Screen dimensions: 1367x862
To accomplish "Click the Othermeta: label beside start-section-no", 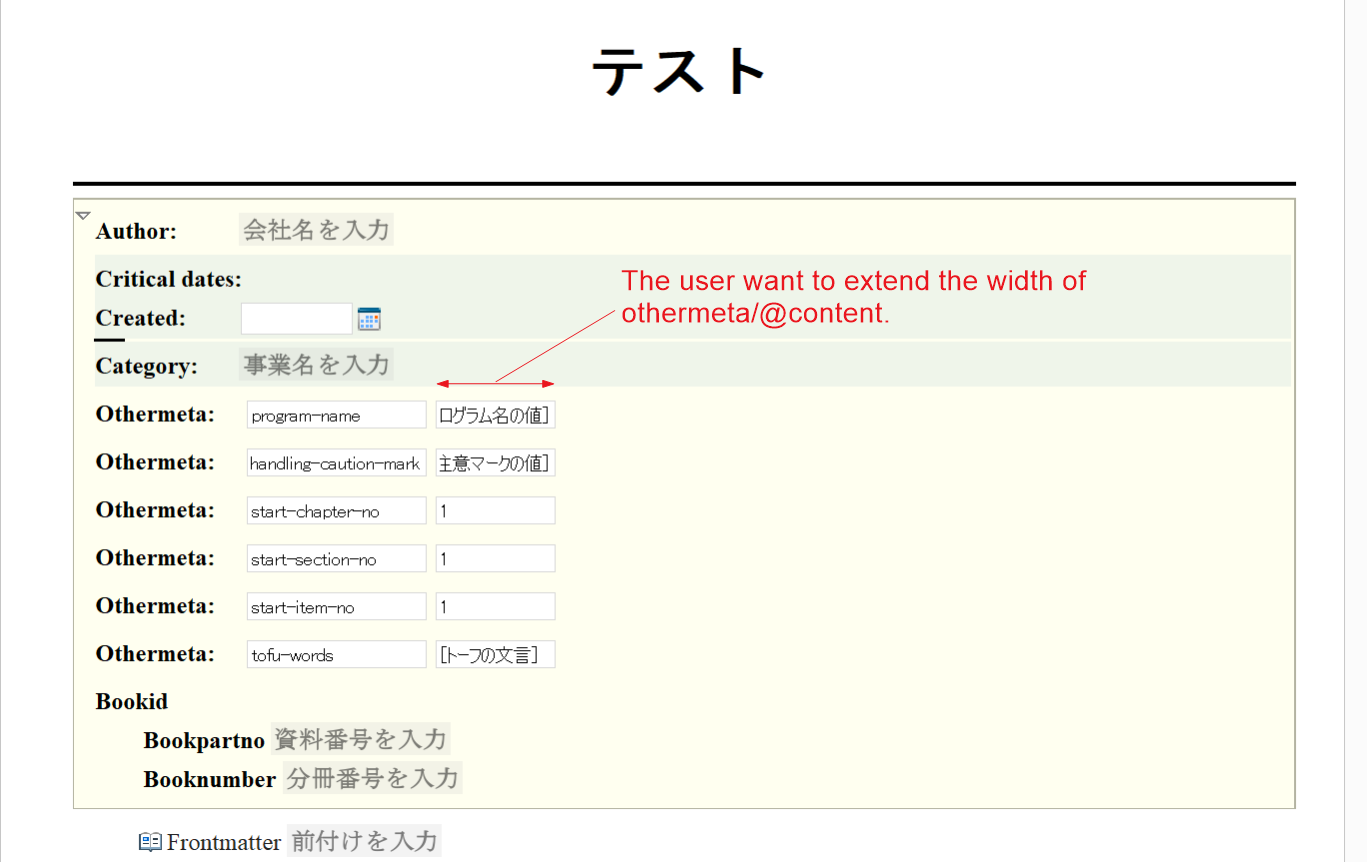I will 155,558.
